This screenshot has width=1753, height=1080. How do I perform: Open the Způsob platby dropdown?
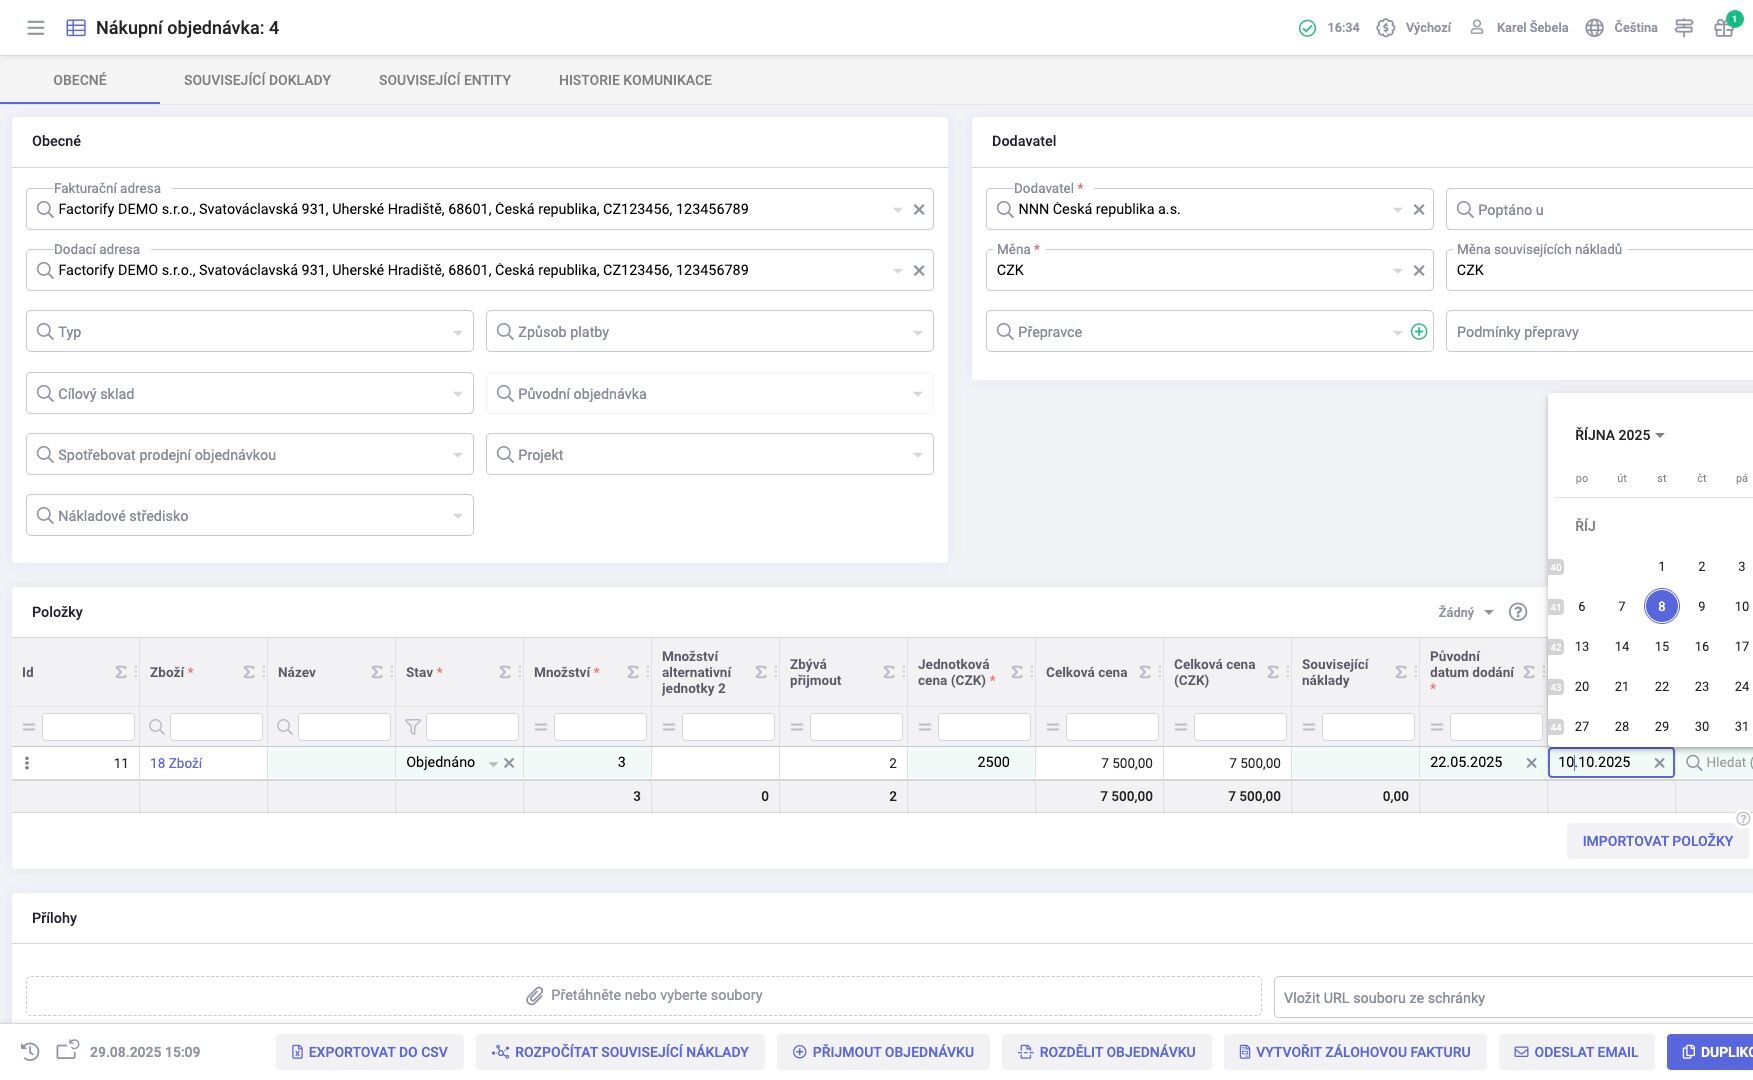[917, 332]
